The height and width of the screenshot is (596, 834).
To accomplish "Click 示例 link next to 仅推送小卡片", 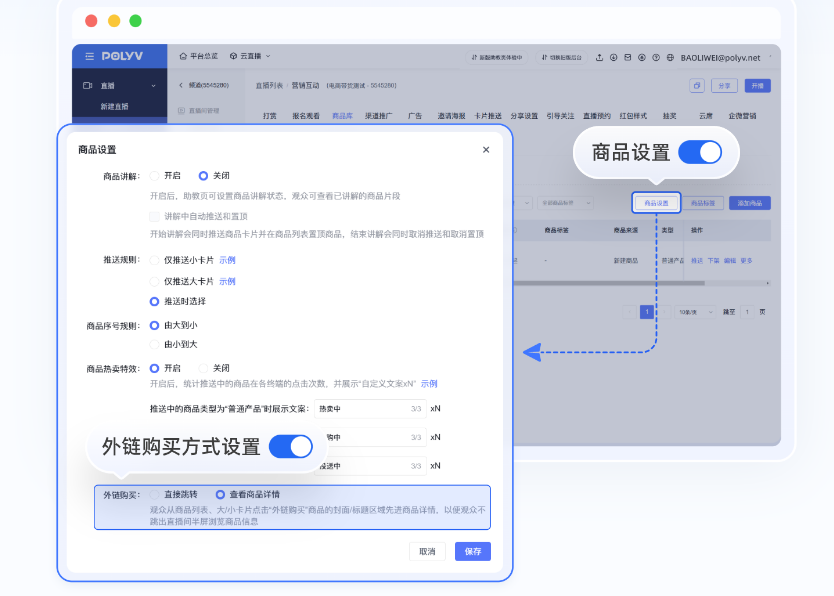I will tap(227, 260).
